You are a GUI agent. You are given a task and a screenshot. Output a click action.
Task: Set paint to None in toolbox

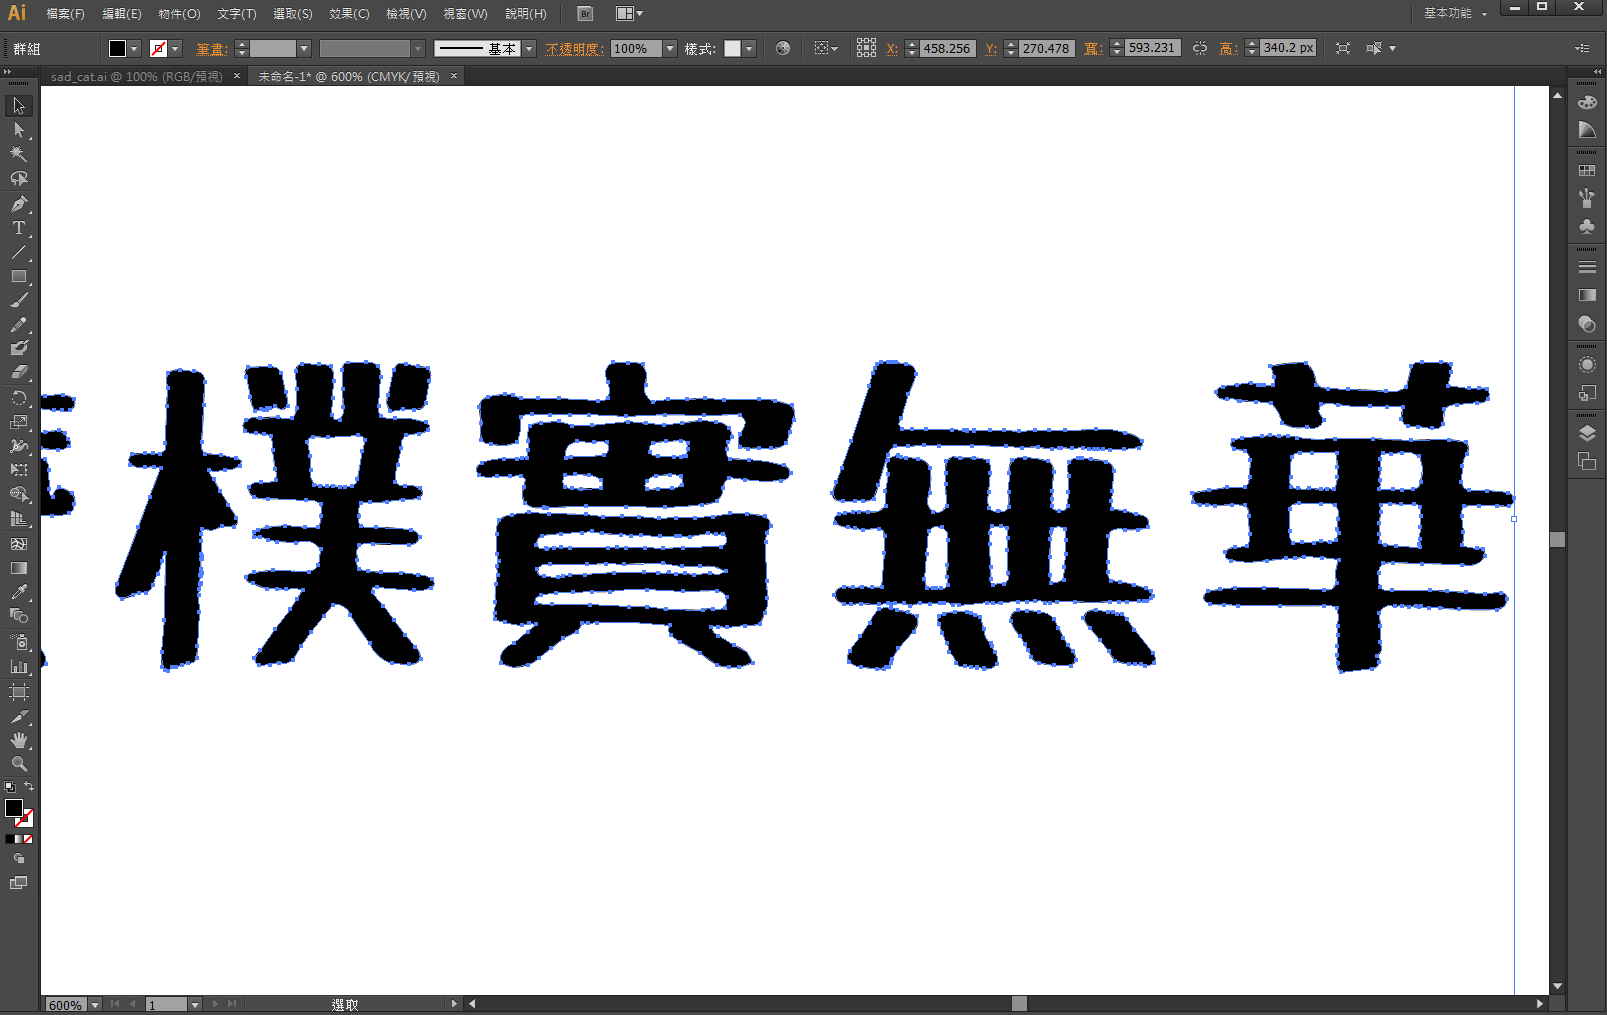point(28,839)
